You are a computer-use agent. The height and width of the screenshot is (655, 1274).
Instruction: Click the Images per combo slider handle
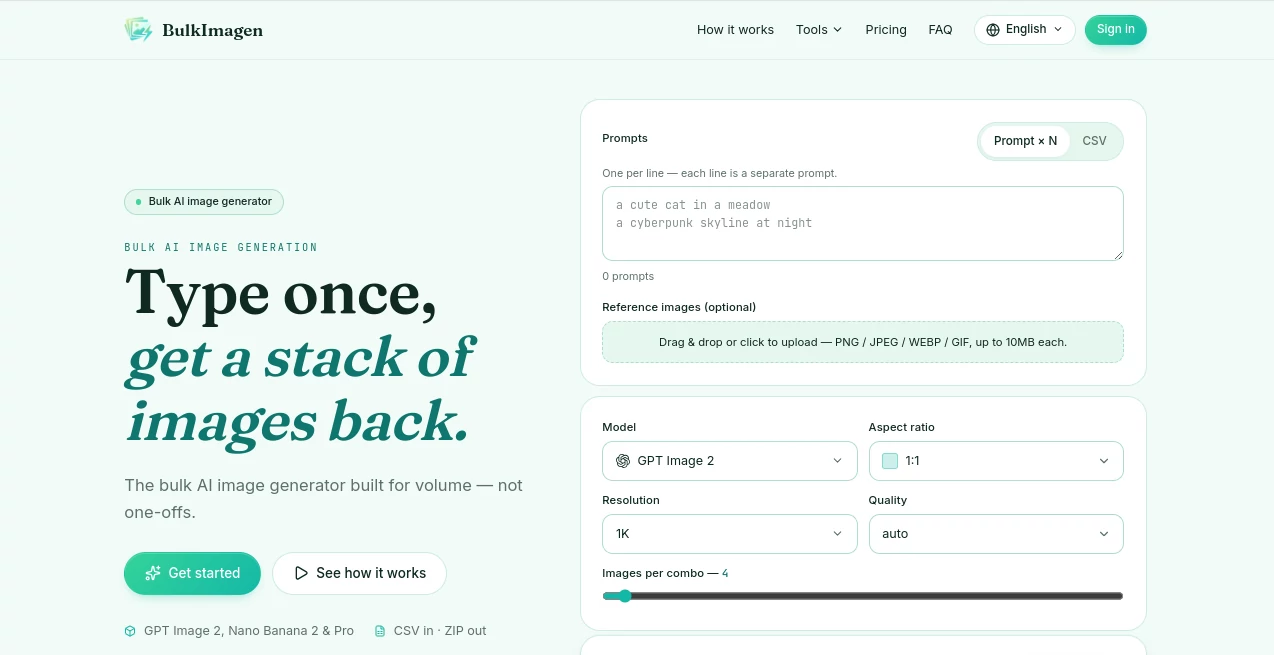(625, 596)
